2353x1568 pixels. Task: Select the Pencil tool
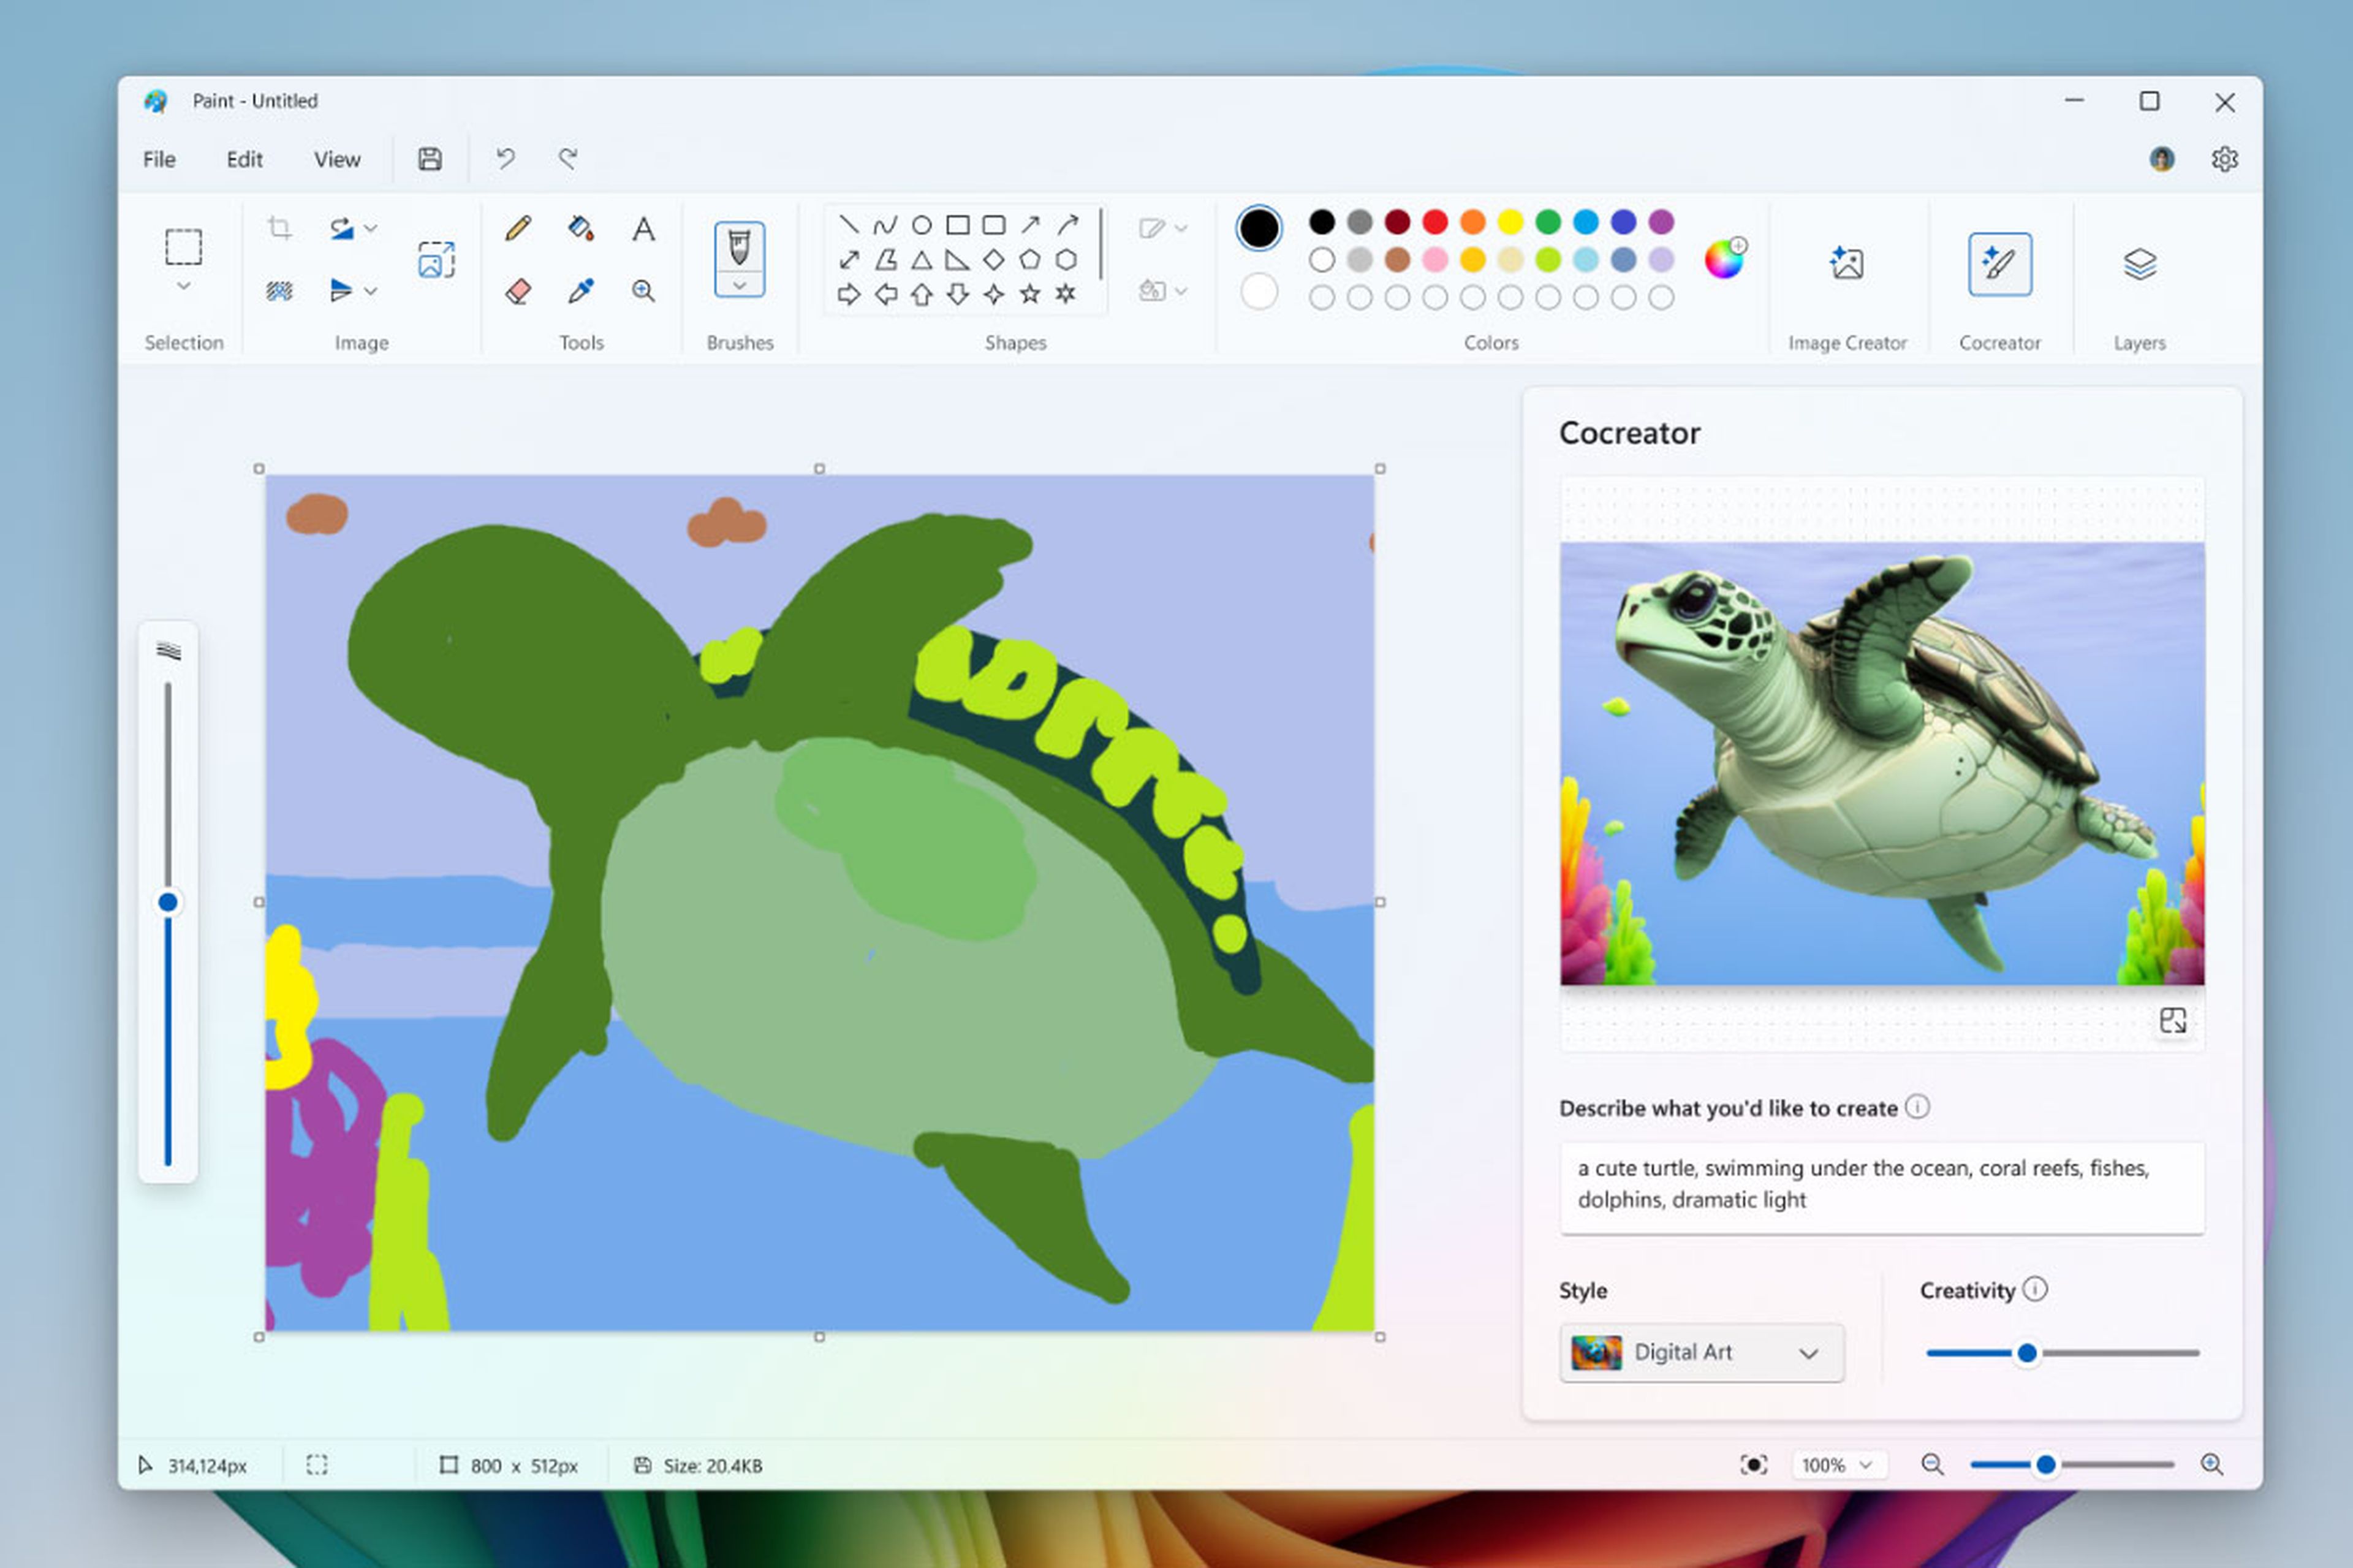pos(518,228)
